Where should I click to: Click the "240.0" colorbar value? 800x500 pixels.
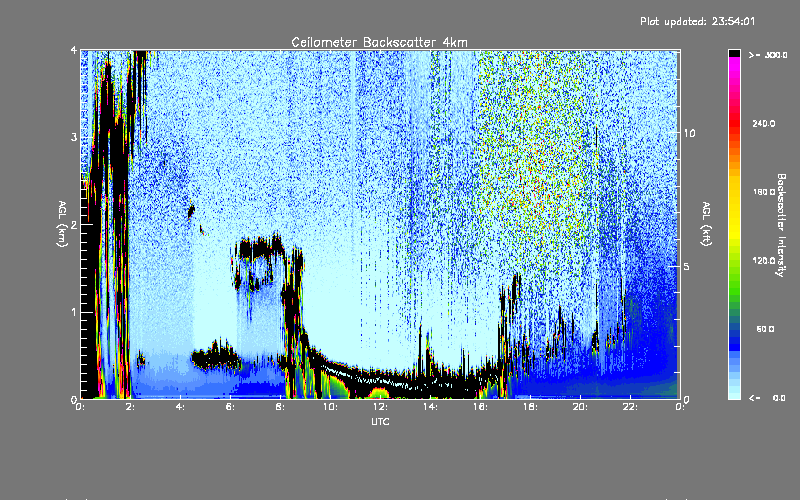point(764,123)
